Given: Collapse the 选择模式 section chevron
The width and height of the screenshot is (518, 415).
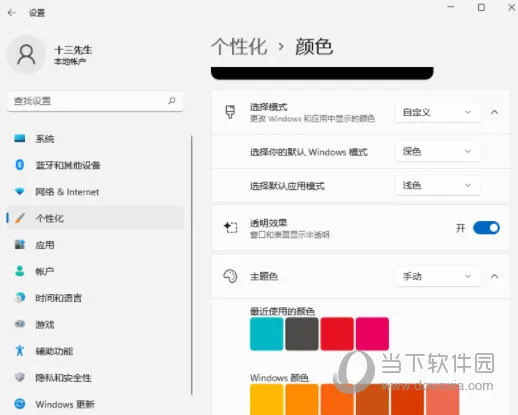Looking at the screenshot, I should pos(495,112).
